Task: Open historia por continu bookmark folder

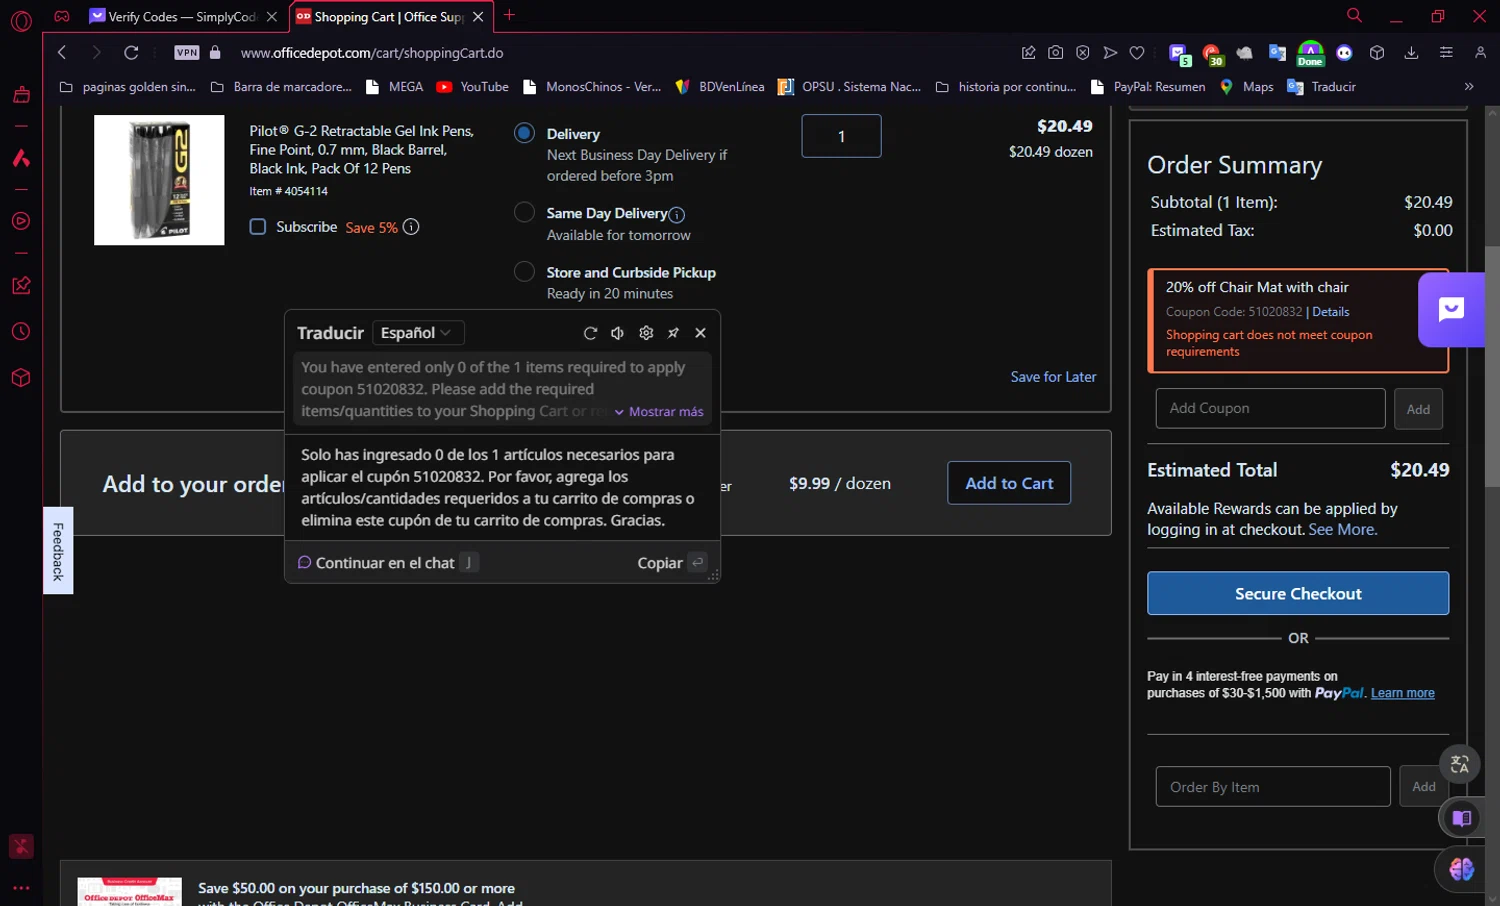Action: pos(1006,87)
